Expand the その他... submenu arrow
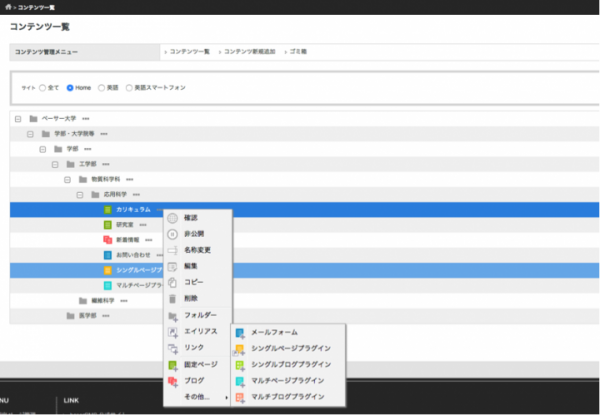The height and width of the screenshot is (415, 600). 227,398
